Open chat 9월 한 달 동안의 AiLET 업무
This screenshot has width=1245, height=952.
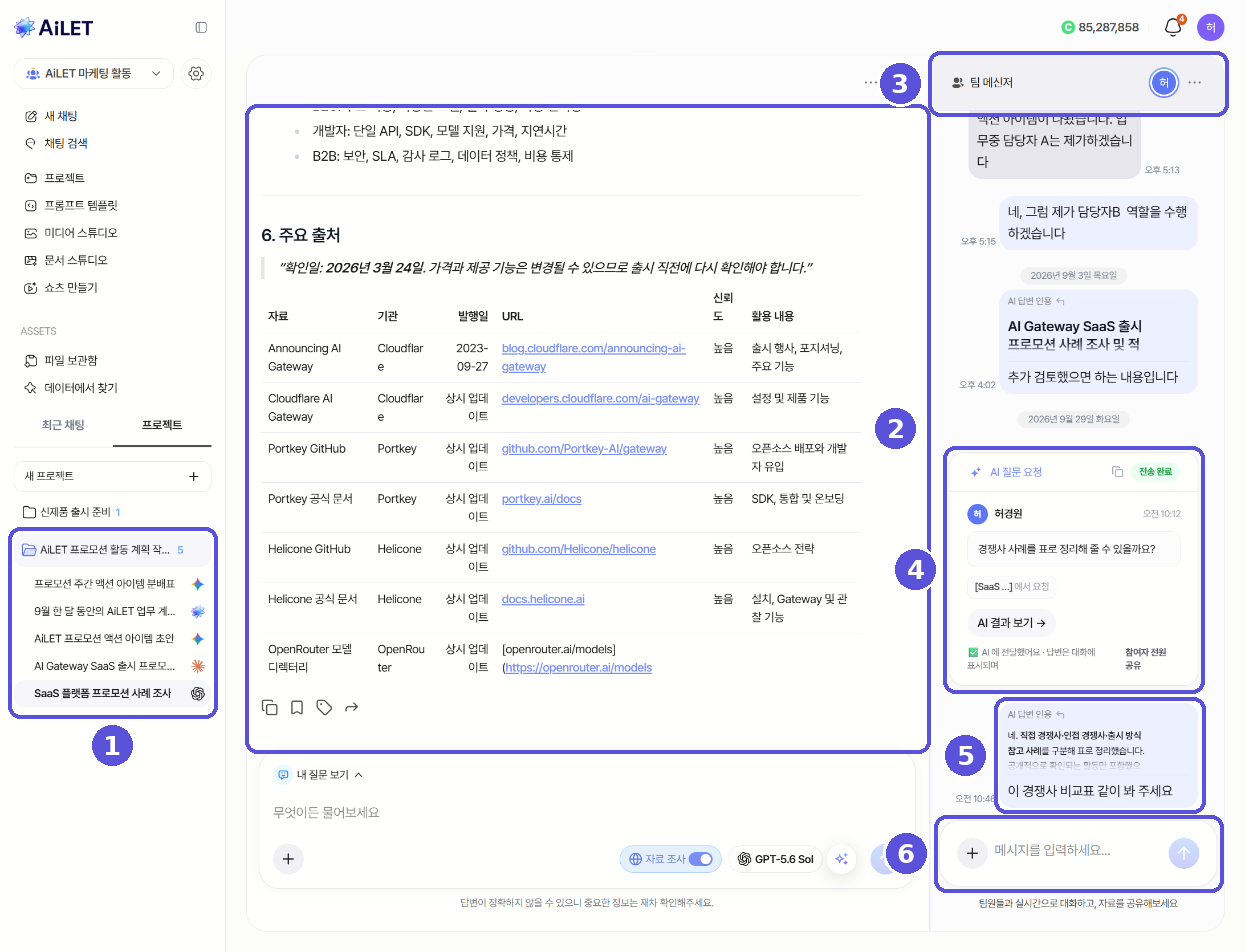click(x=113, y=611)
